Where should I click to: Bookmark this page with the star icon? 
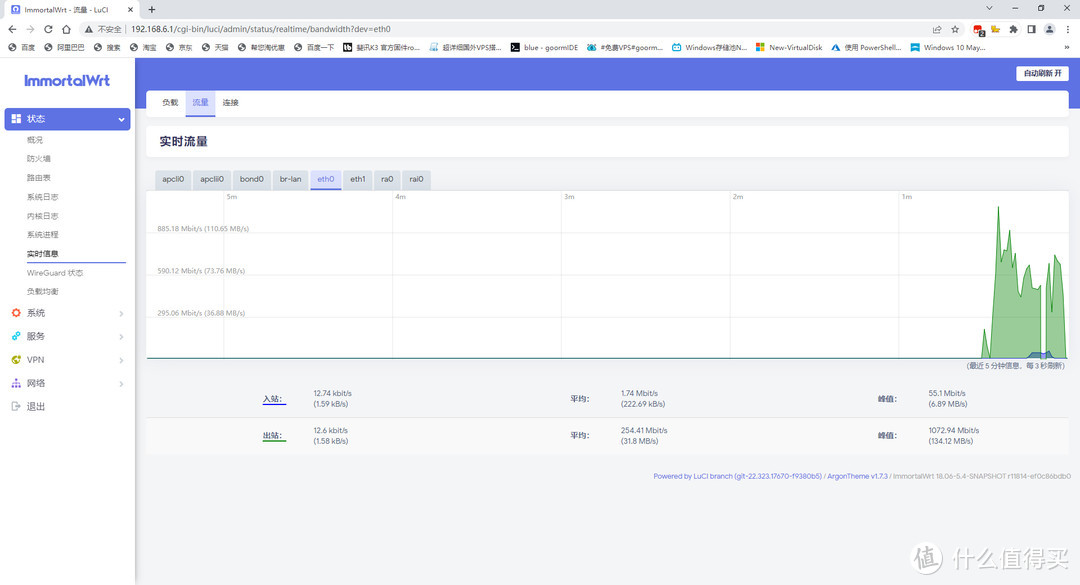pos(955,29)
